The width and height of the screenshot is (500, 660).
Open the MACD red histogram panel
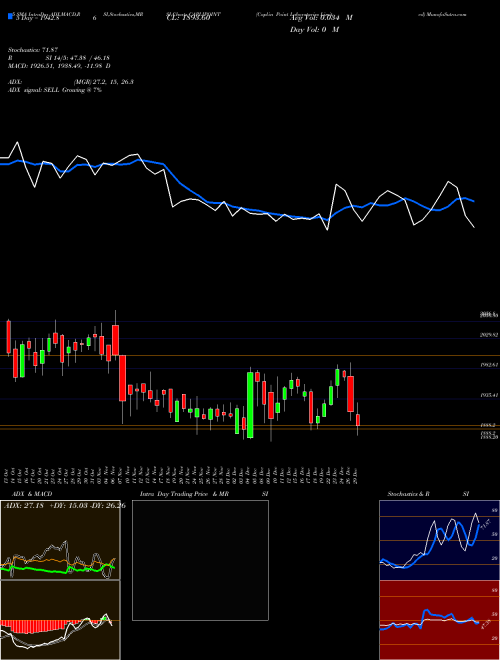pos(60,620)
